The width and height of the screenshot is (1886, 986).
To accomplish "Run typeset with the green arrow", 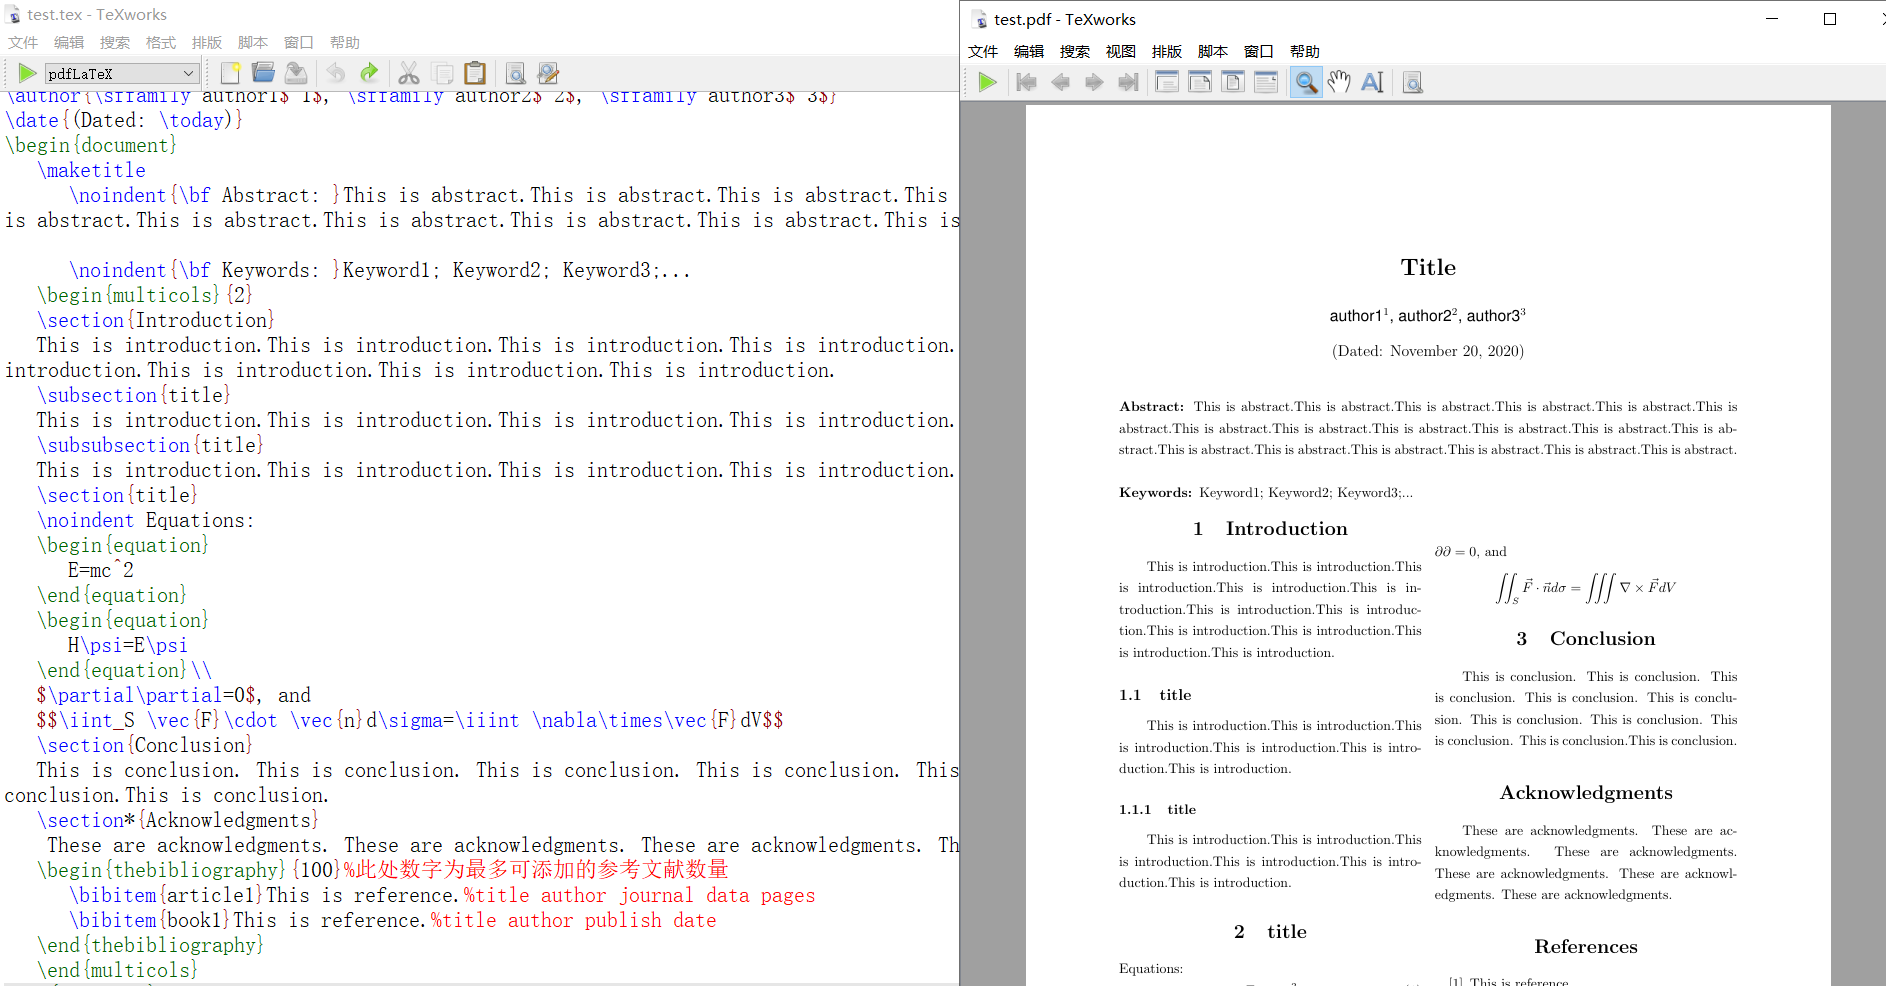I will [26, 72].
